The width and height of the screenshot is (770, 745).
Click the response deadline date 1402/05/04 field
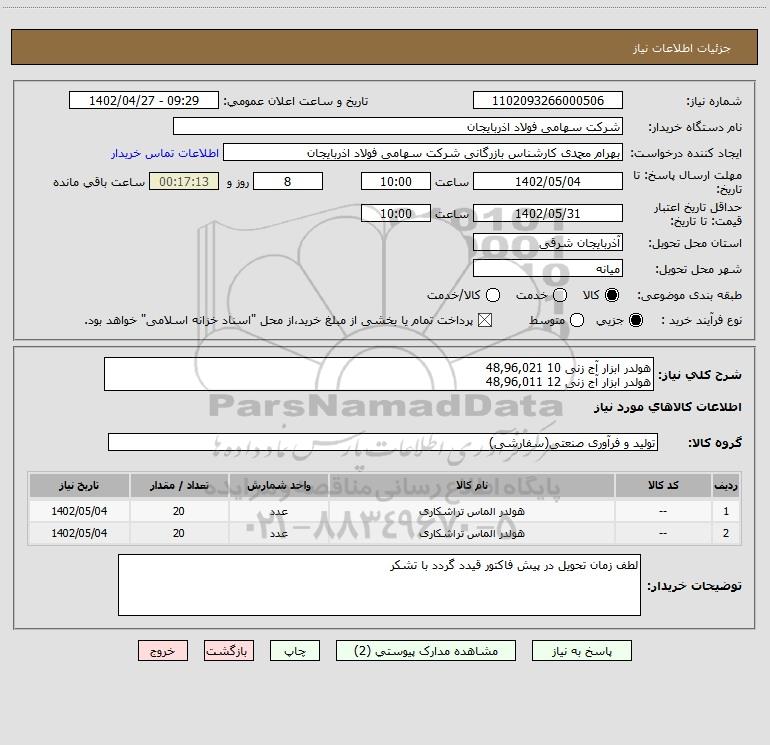(x=548, y=181)
